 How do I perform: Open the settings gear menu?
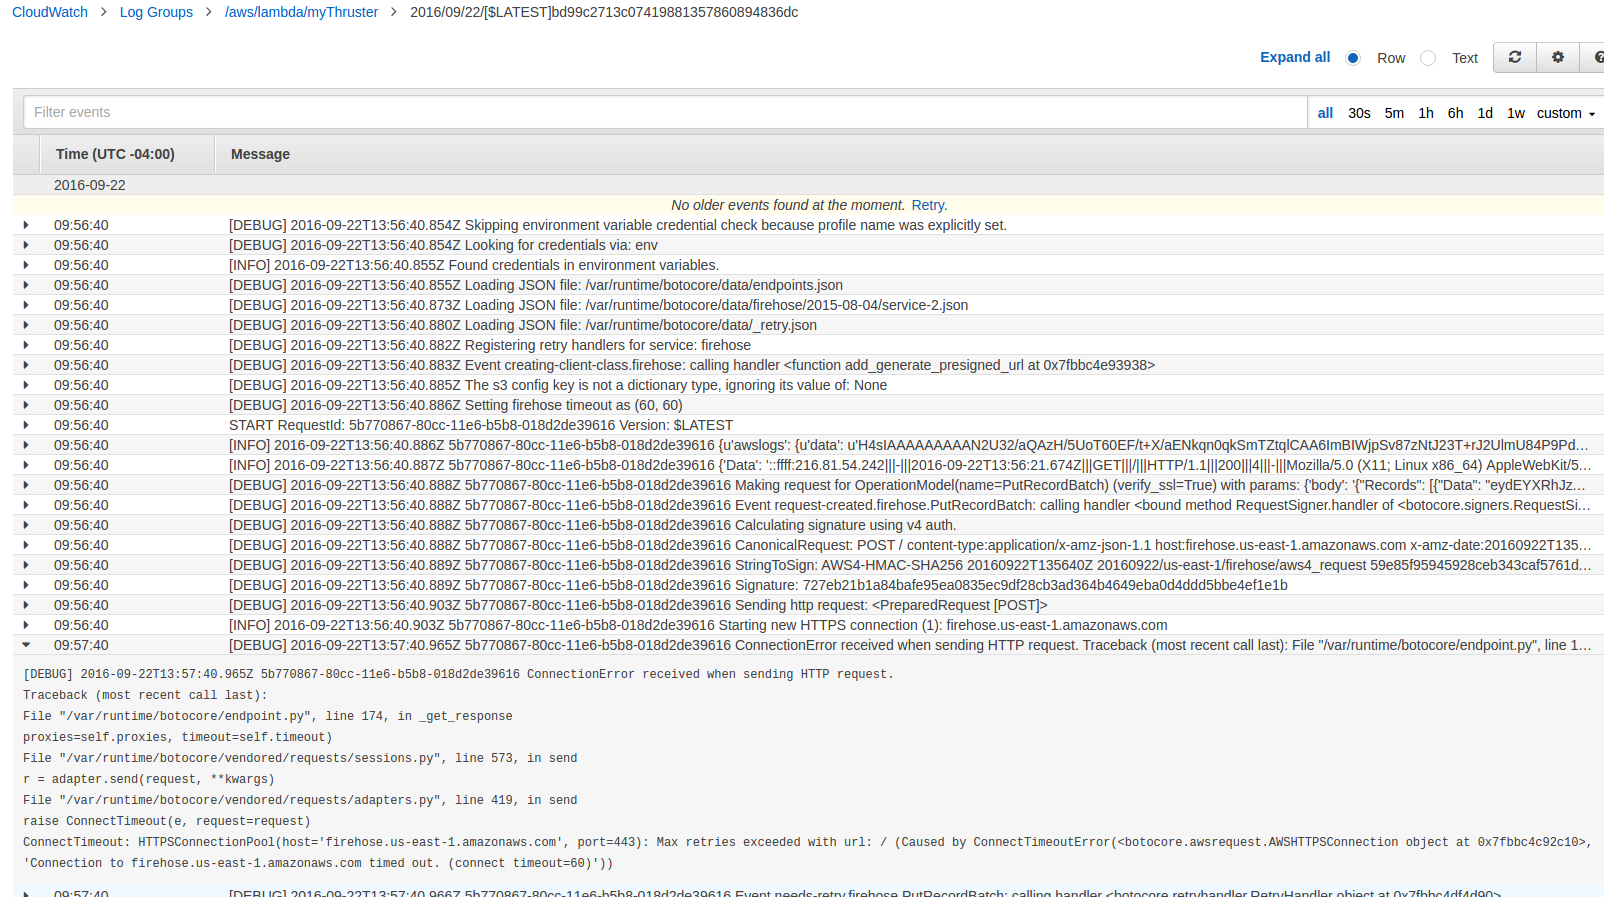click(x=1558, y=58)
